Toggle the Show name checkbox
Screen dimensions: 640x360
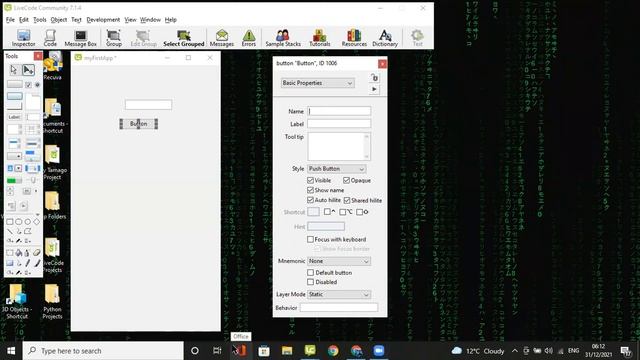[310, 190]
